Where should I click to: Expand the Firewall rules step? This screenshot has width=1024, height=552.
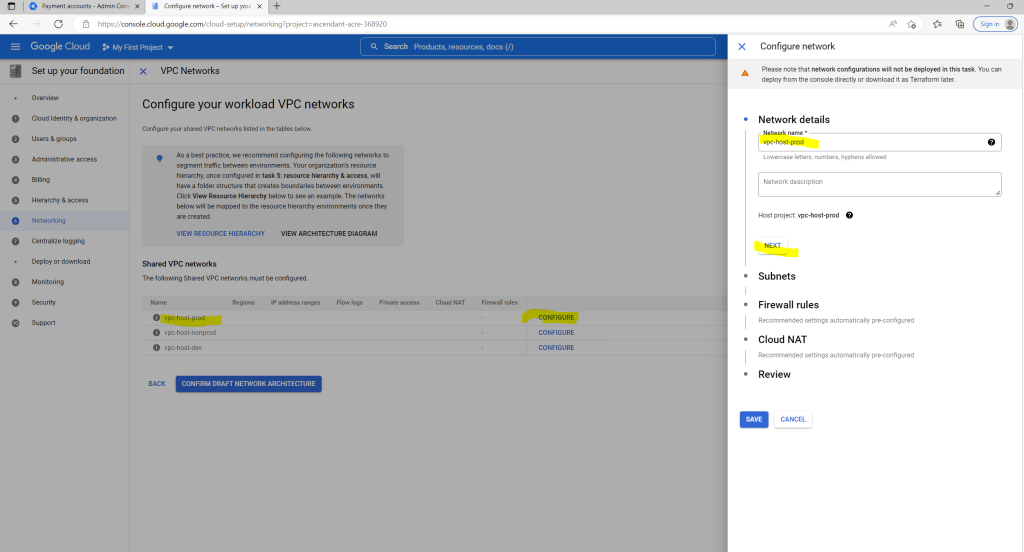pos(788,305)
